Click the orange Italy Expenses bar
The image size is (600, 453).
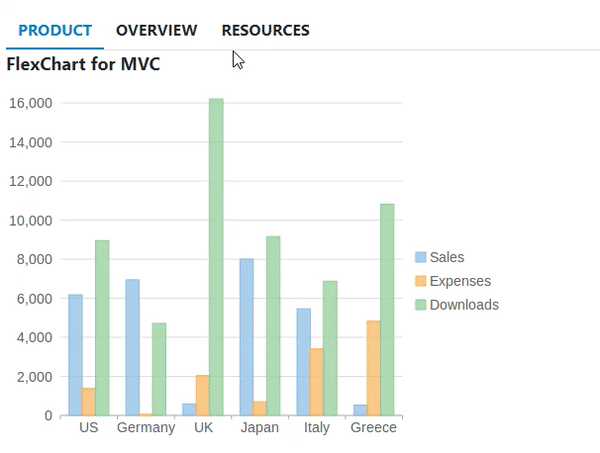click(x=316, y=382)
